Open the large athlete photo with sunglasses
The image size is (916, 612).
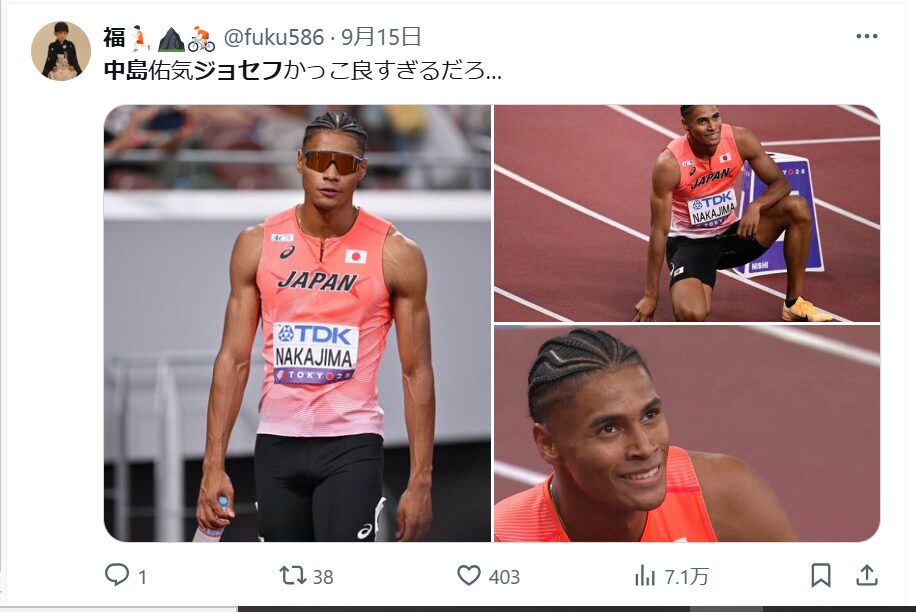(x=297, y=323)
